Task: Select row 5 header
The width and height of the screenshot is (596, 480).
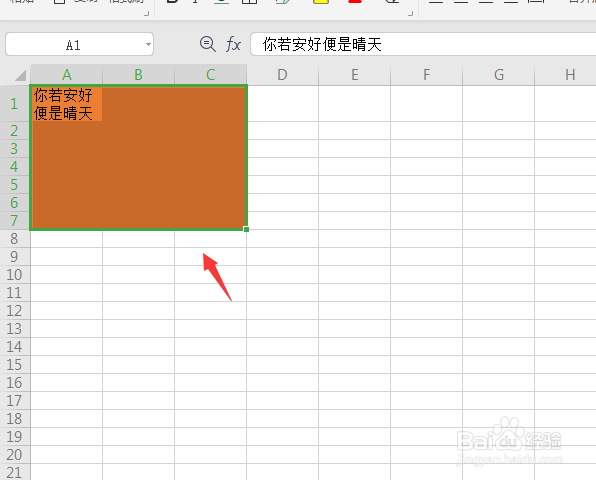Action: pyautogui.click(x=14, y=185)
